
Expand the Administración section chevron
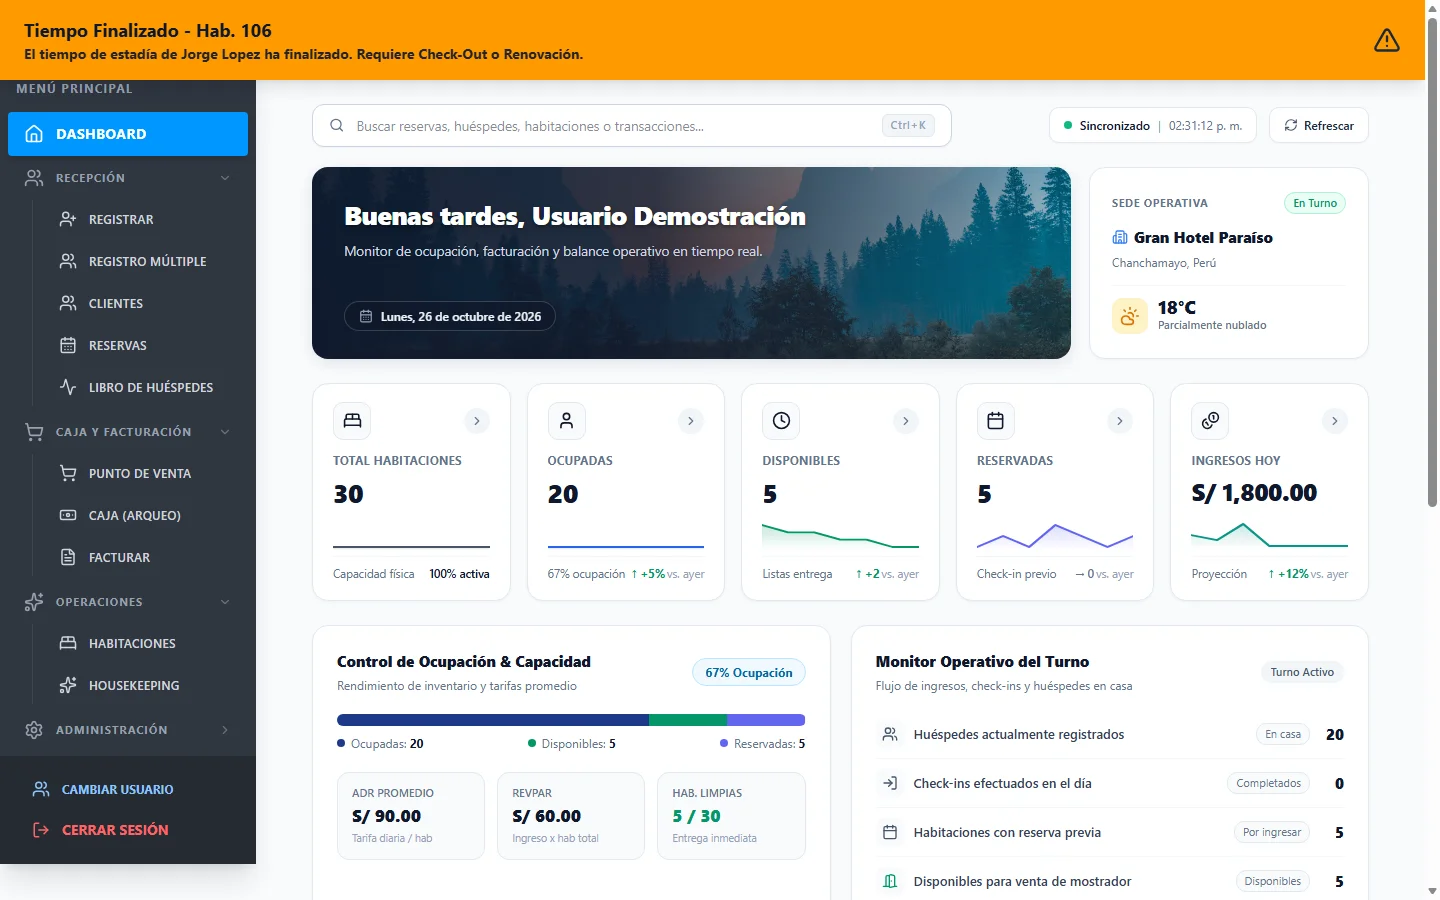tap(225, 730)
